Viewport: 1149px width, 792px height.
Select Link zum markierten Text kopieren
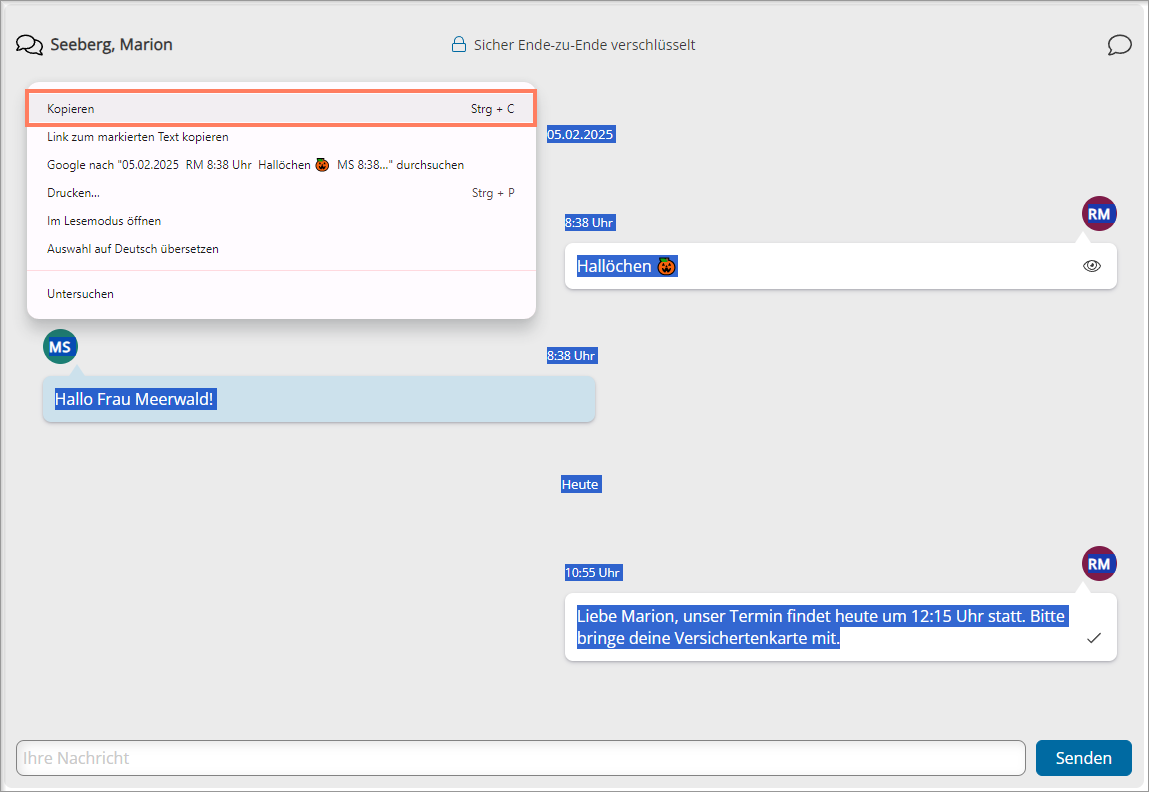tap(281, 137)
